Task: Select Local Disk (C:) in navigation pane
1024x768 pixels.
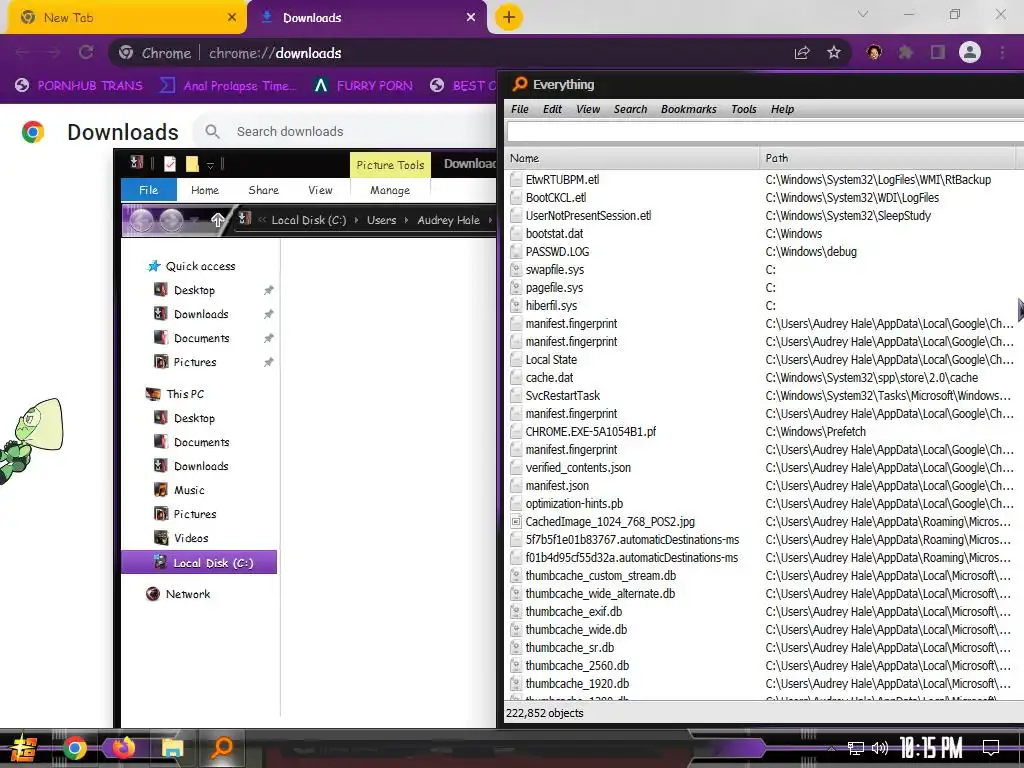Action: pyautogui.click(x=199, y=562)
